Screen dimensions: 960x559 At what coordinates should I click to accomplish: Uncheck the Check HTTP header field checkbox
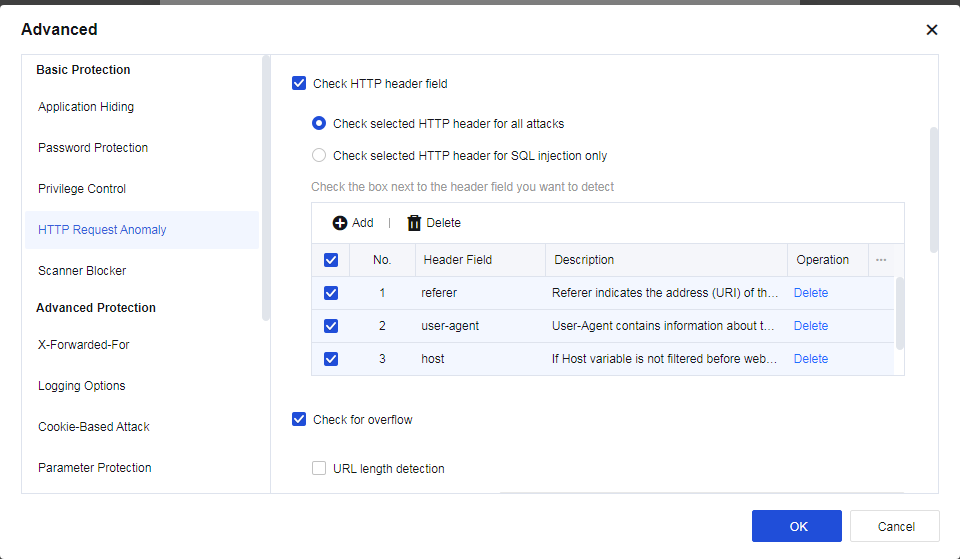tap(299, 84)
